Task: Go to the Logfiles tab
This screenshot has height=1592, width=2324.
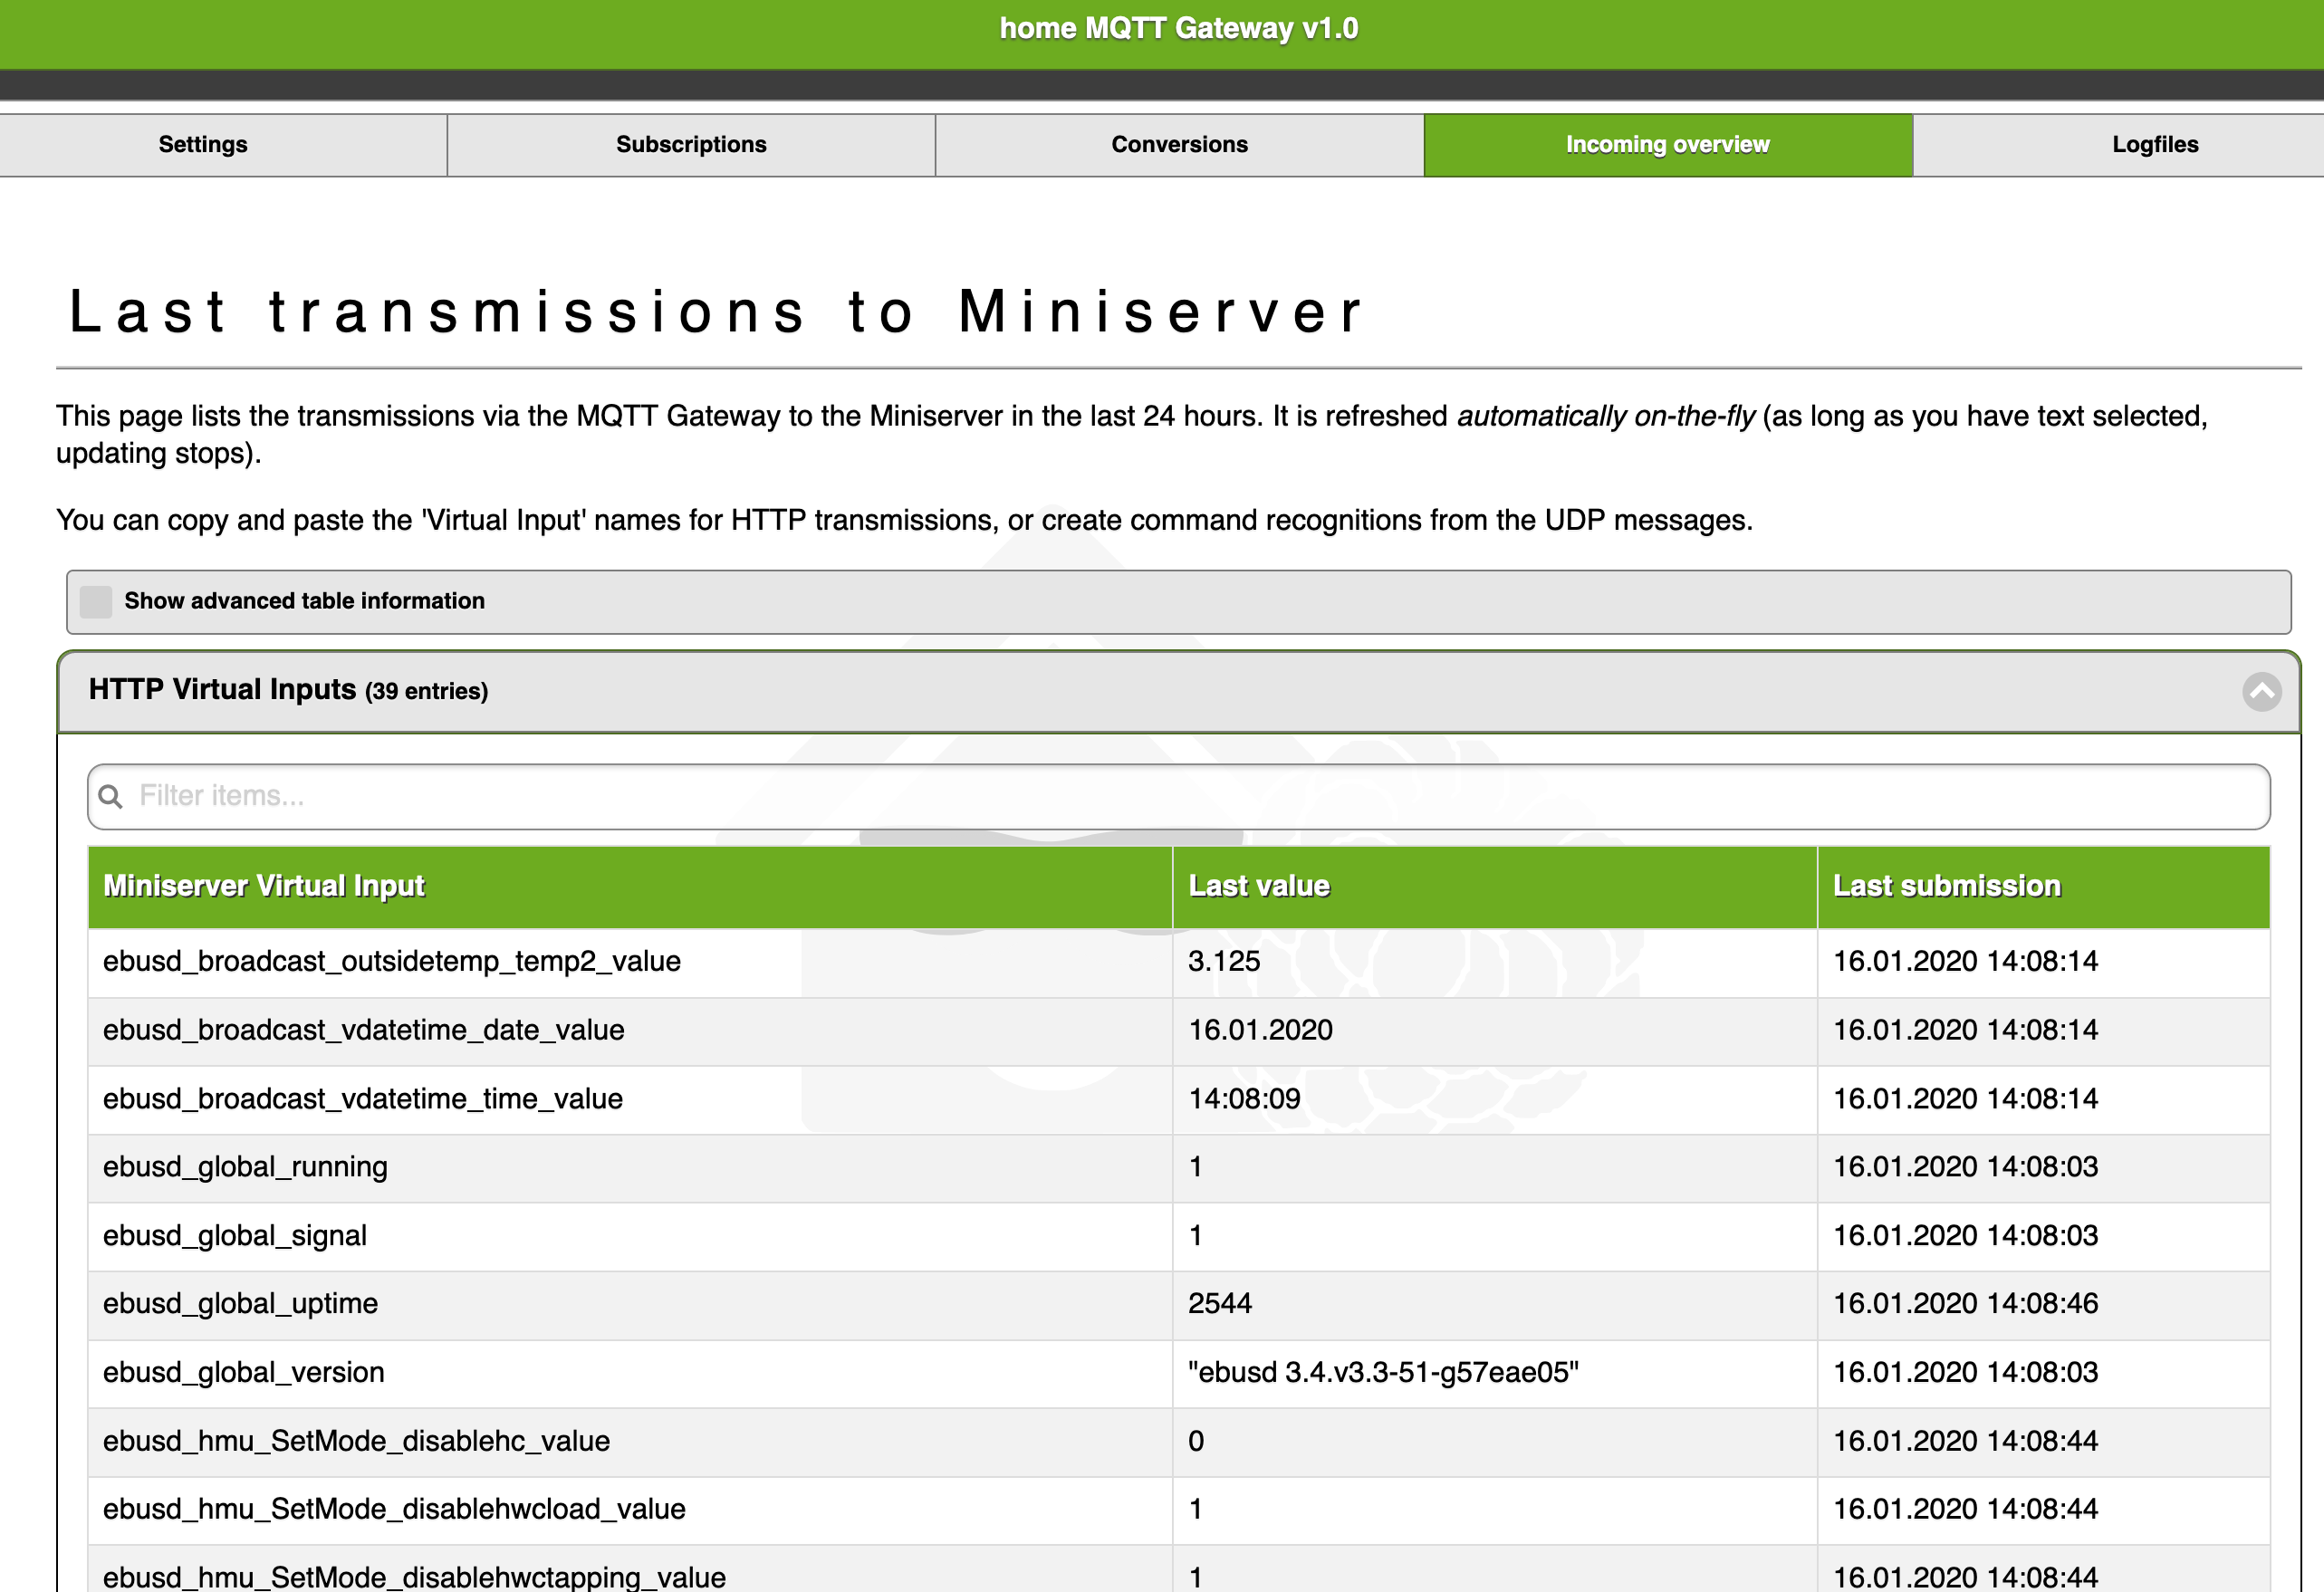Action: tap(2154, 145)
